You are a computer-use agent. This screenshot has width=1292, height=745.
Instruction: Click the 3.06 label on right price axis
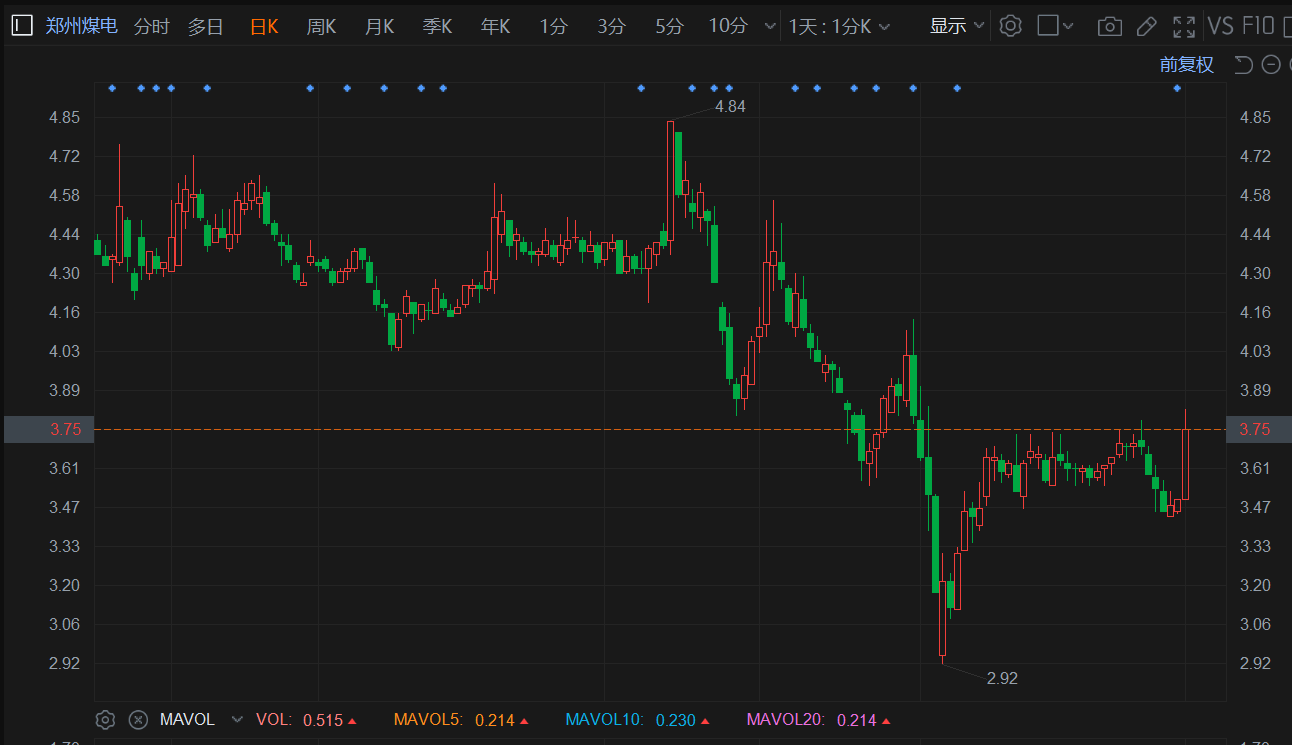tap(1255, 624)
